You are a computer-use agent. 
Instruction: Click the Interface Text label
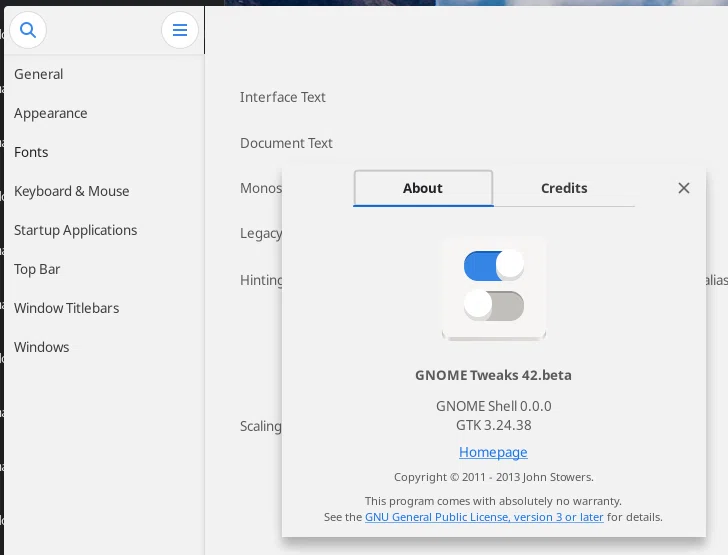tap(283, 98)
